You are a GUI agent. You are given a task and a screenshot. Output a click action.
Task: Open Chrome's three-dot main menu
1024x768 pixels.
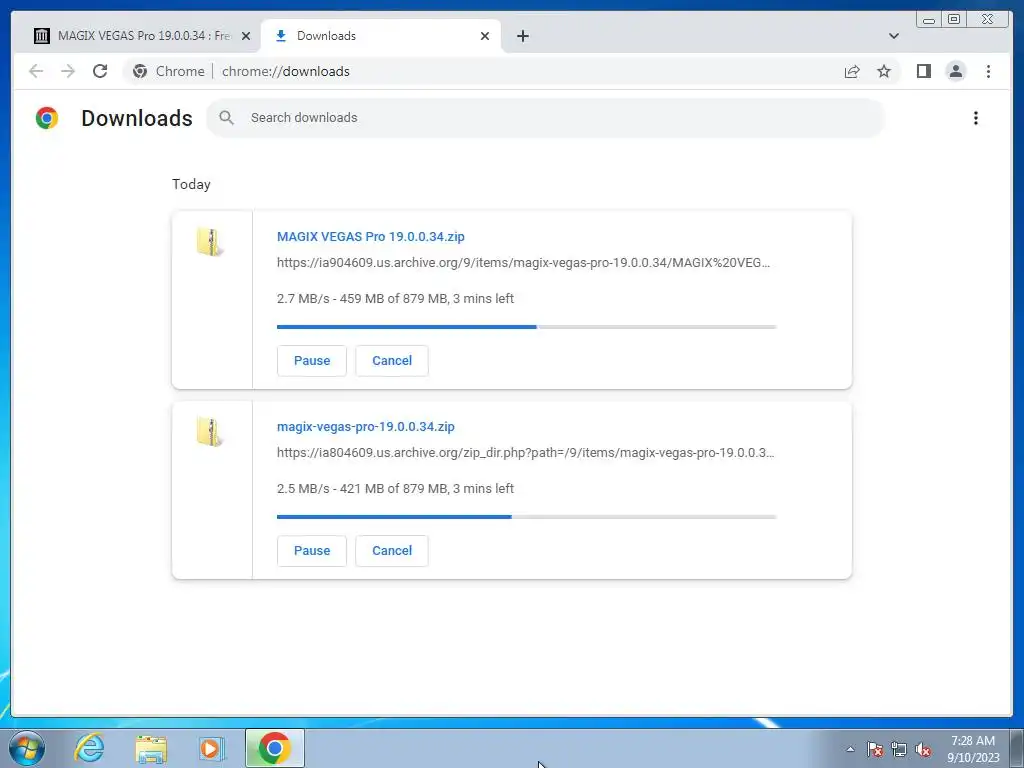click(x=988, y=71)
